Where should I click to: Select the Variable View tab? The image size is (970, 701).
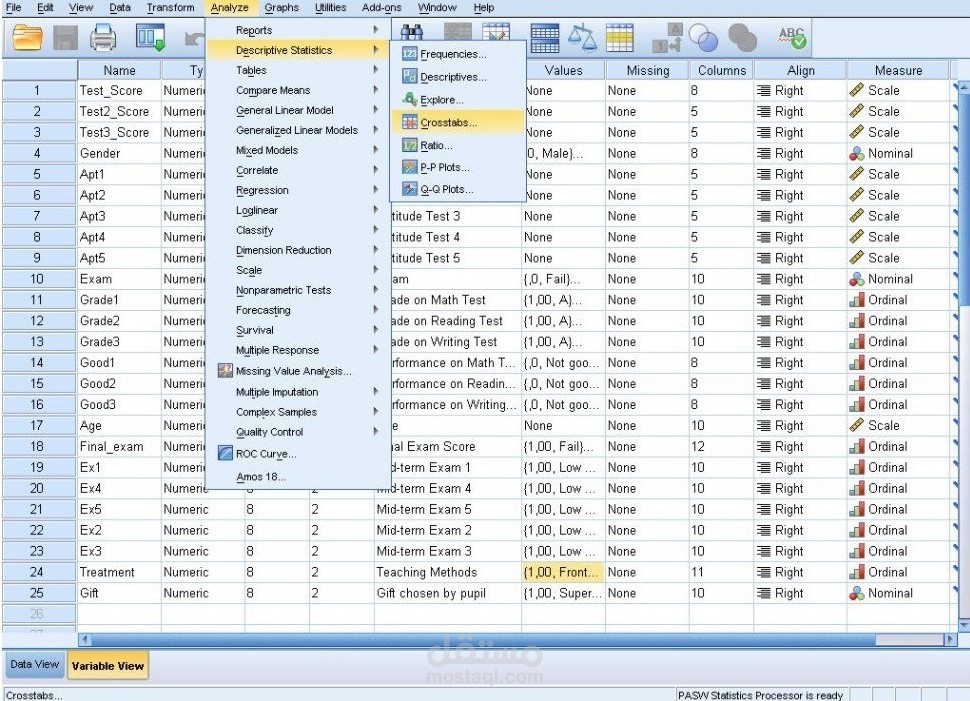[108, 666]
